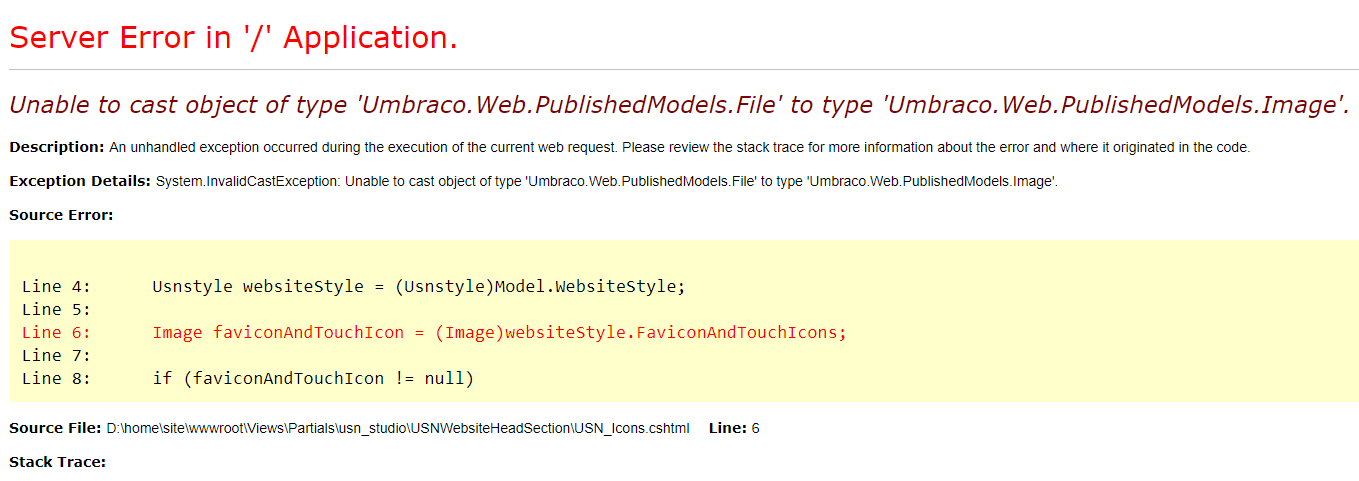
Task: Click the 'Source Error:' label
Action: click(61, 214)
